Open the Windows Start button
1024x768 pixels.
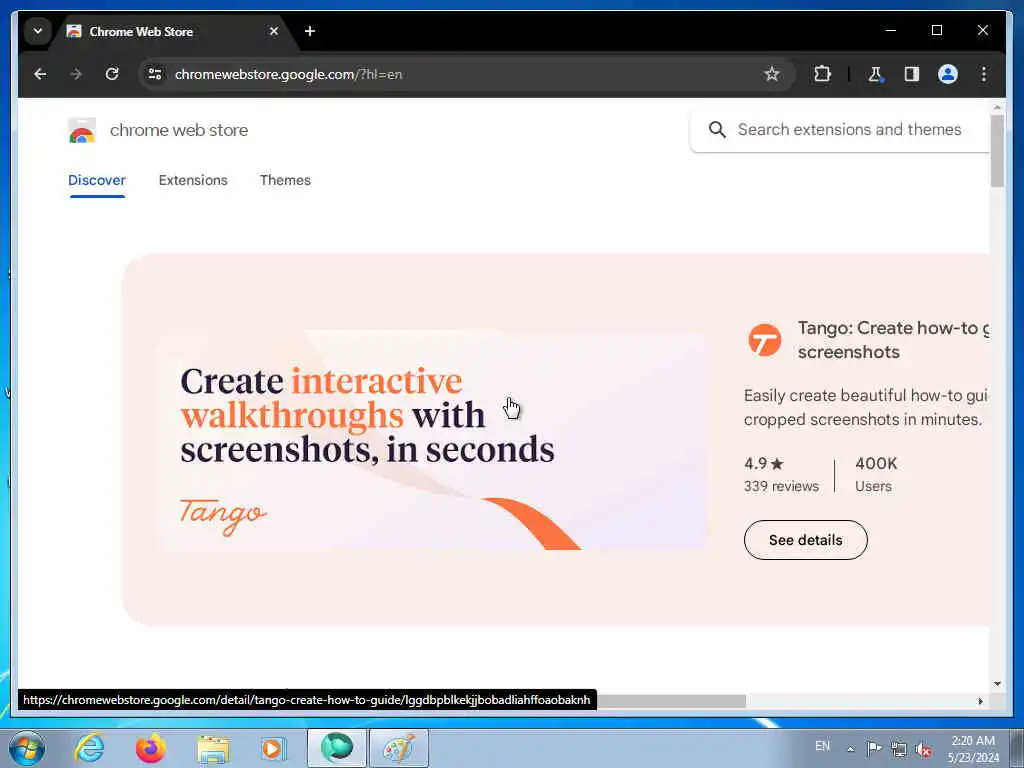point(27,748)
